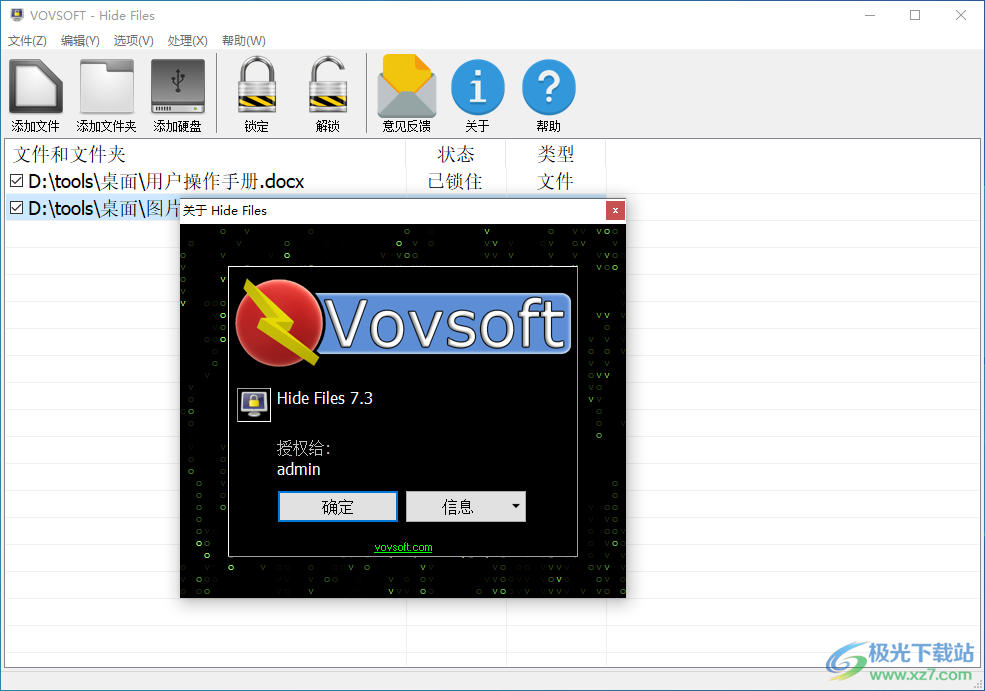
Task: Click the 信息 button label
Action: pyautogui.click(x=457, y=506)
